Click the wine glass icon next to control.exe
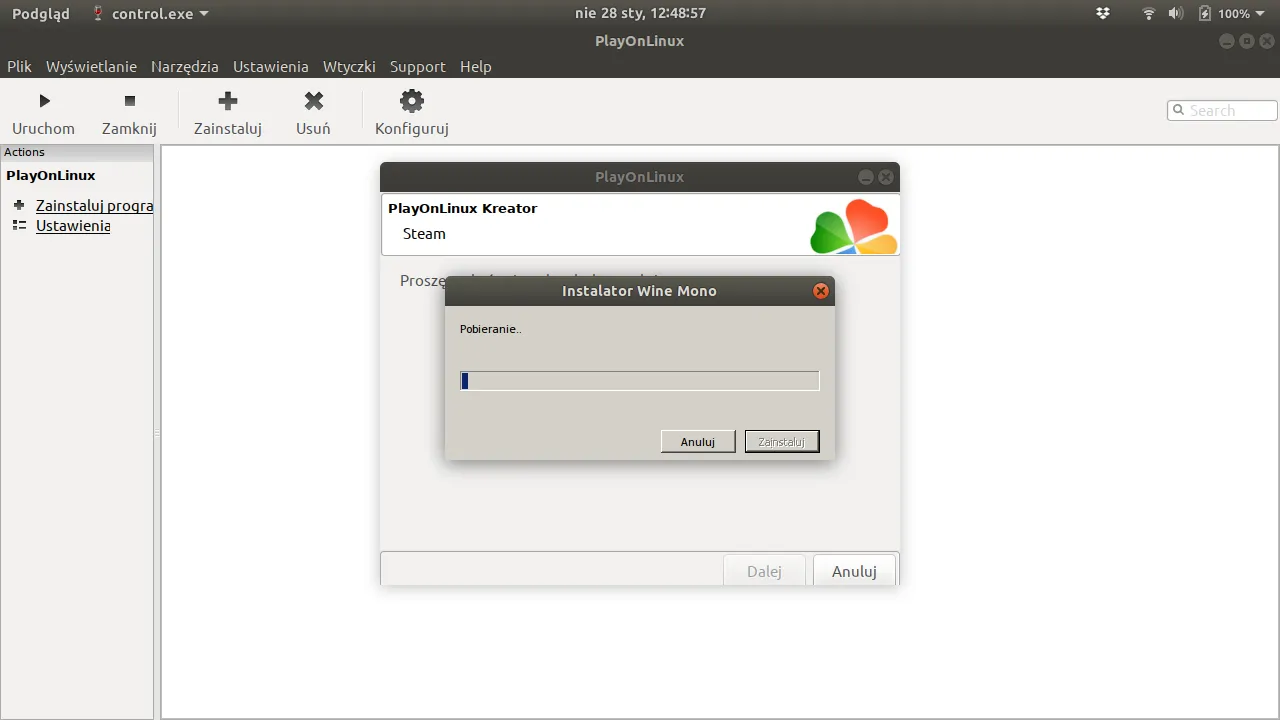The width and height of the screenshot is (1280, 720). (98, 13)
